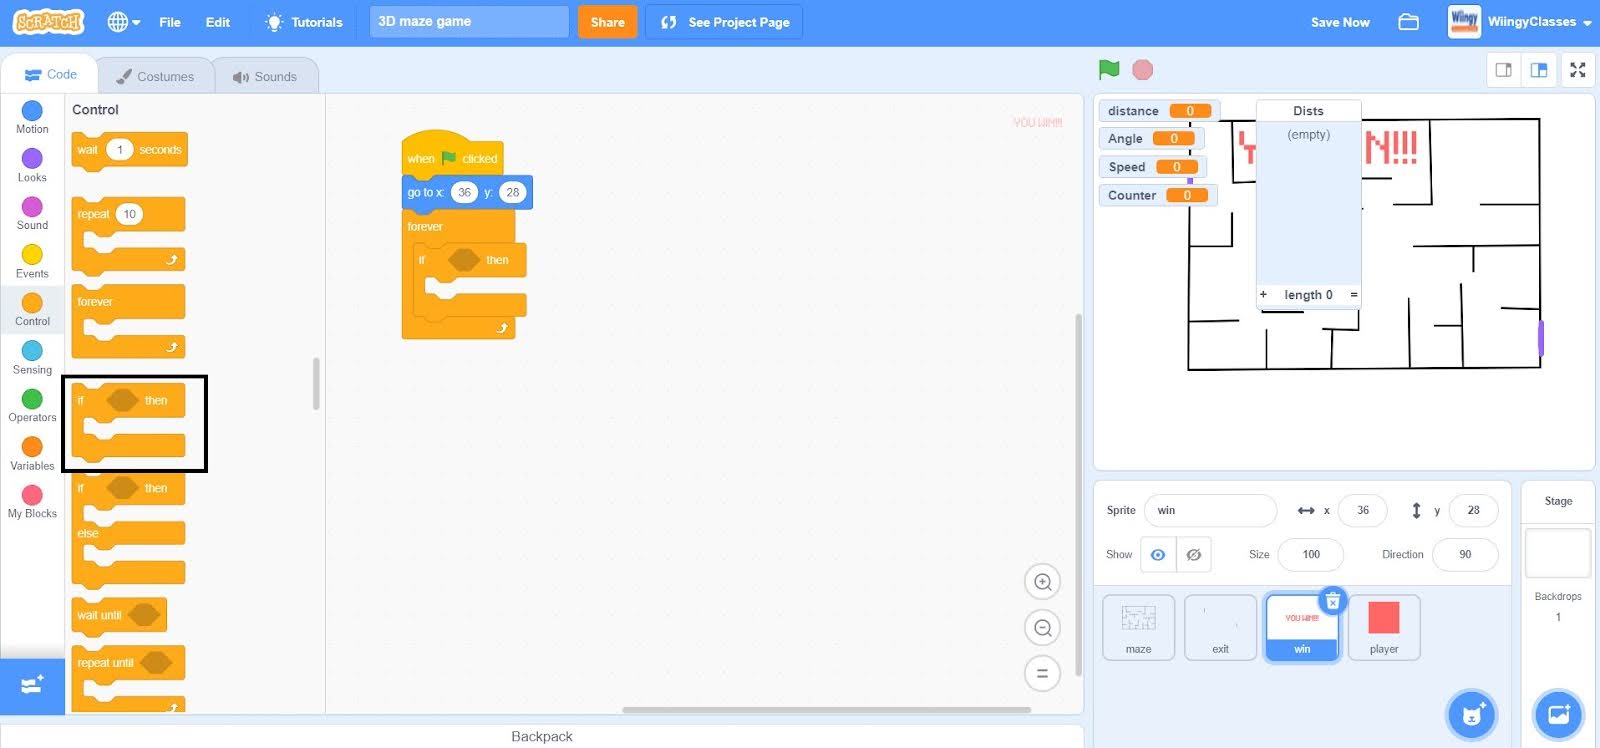This screenshot has height=748, width=1600.
Task: Click the workspace horizontal scrollbar
Action: click(826, 710)
